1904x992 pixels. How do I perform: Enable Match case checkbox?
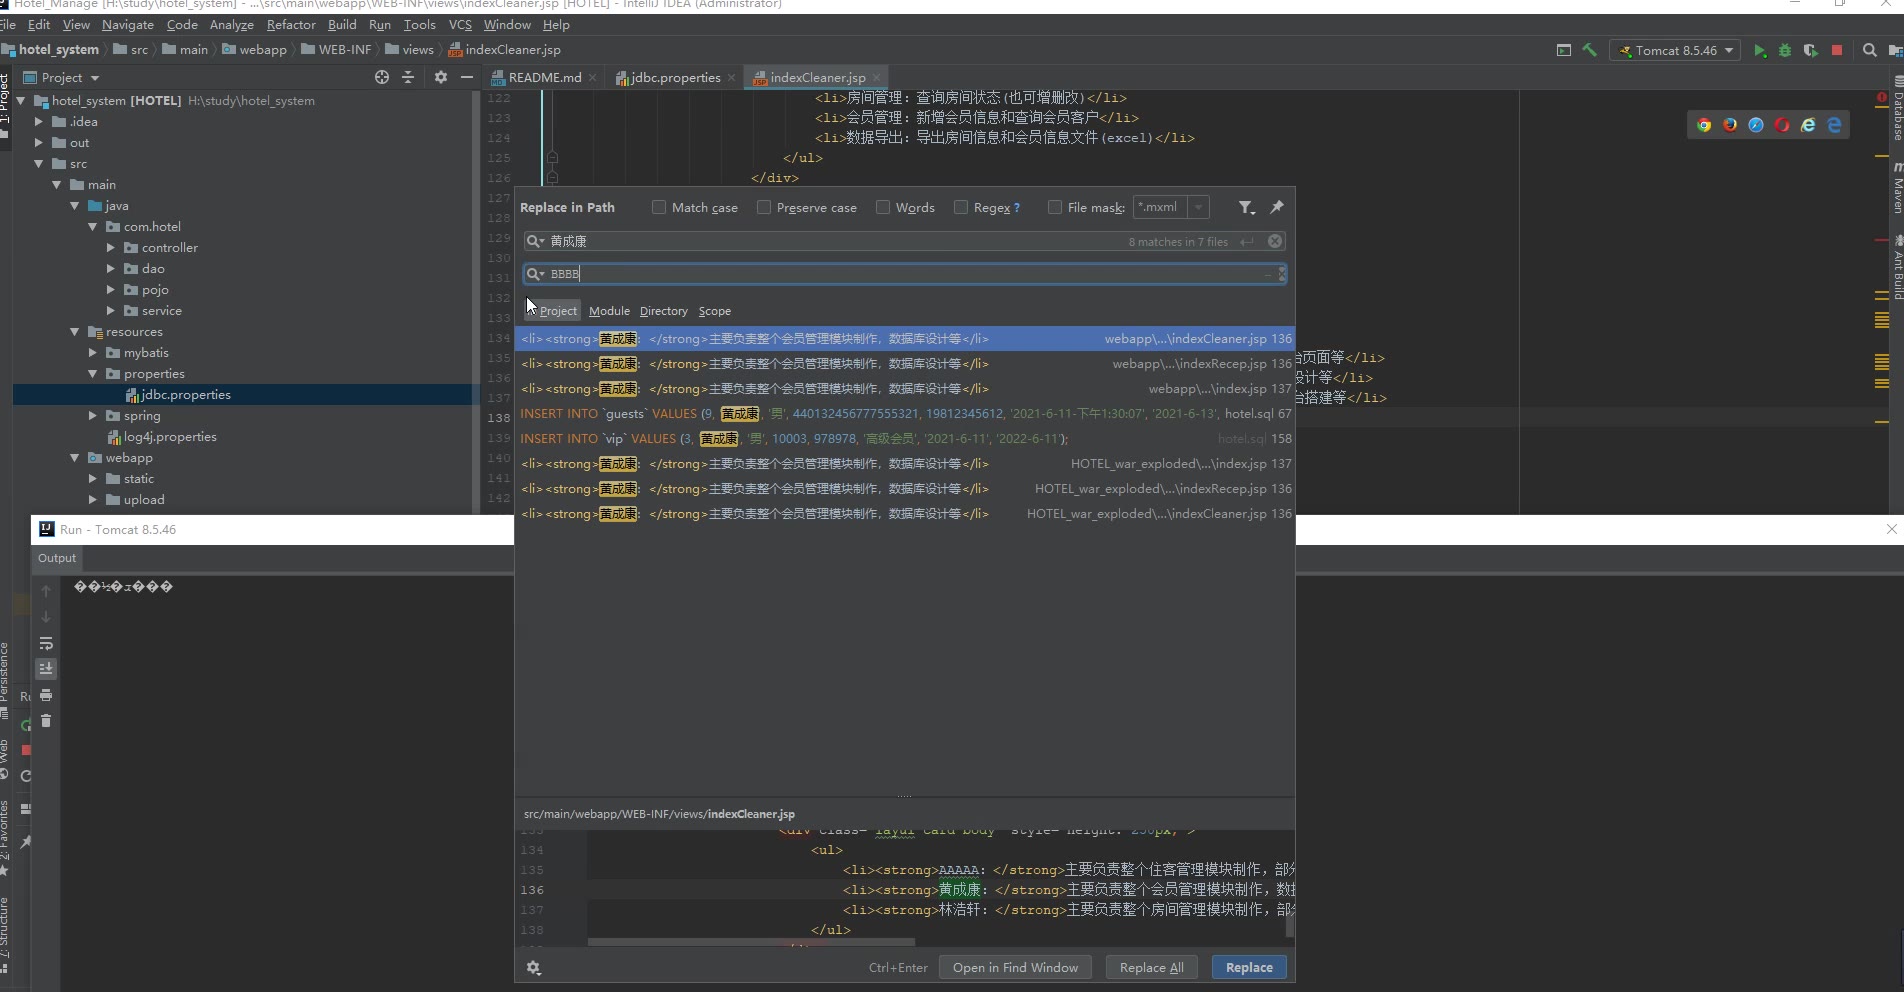tap(659, 207)
